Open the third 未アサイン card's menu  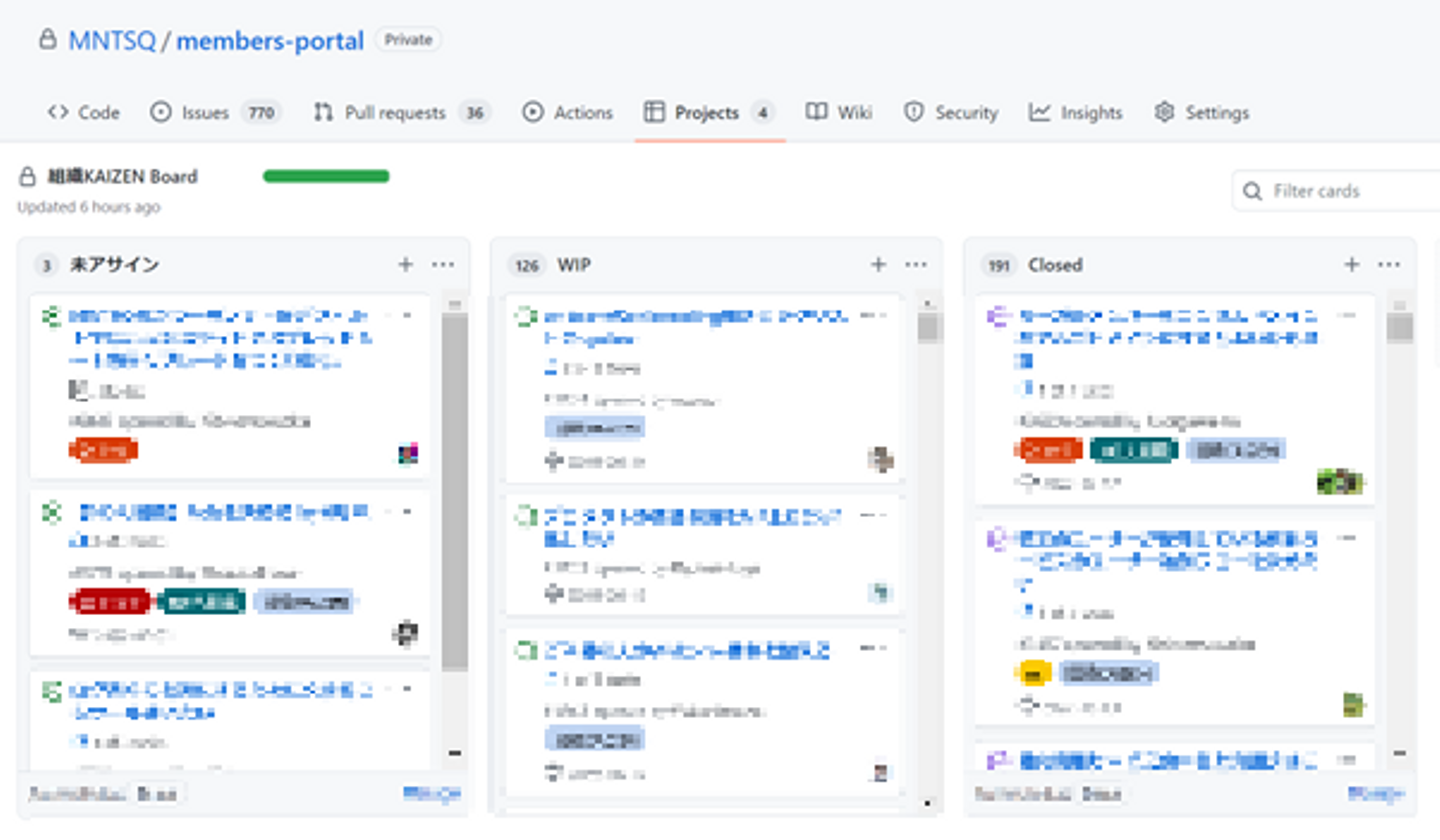tap(406, 689)
